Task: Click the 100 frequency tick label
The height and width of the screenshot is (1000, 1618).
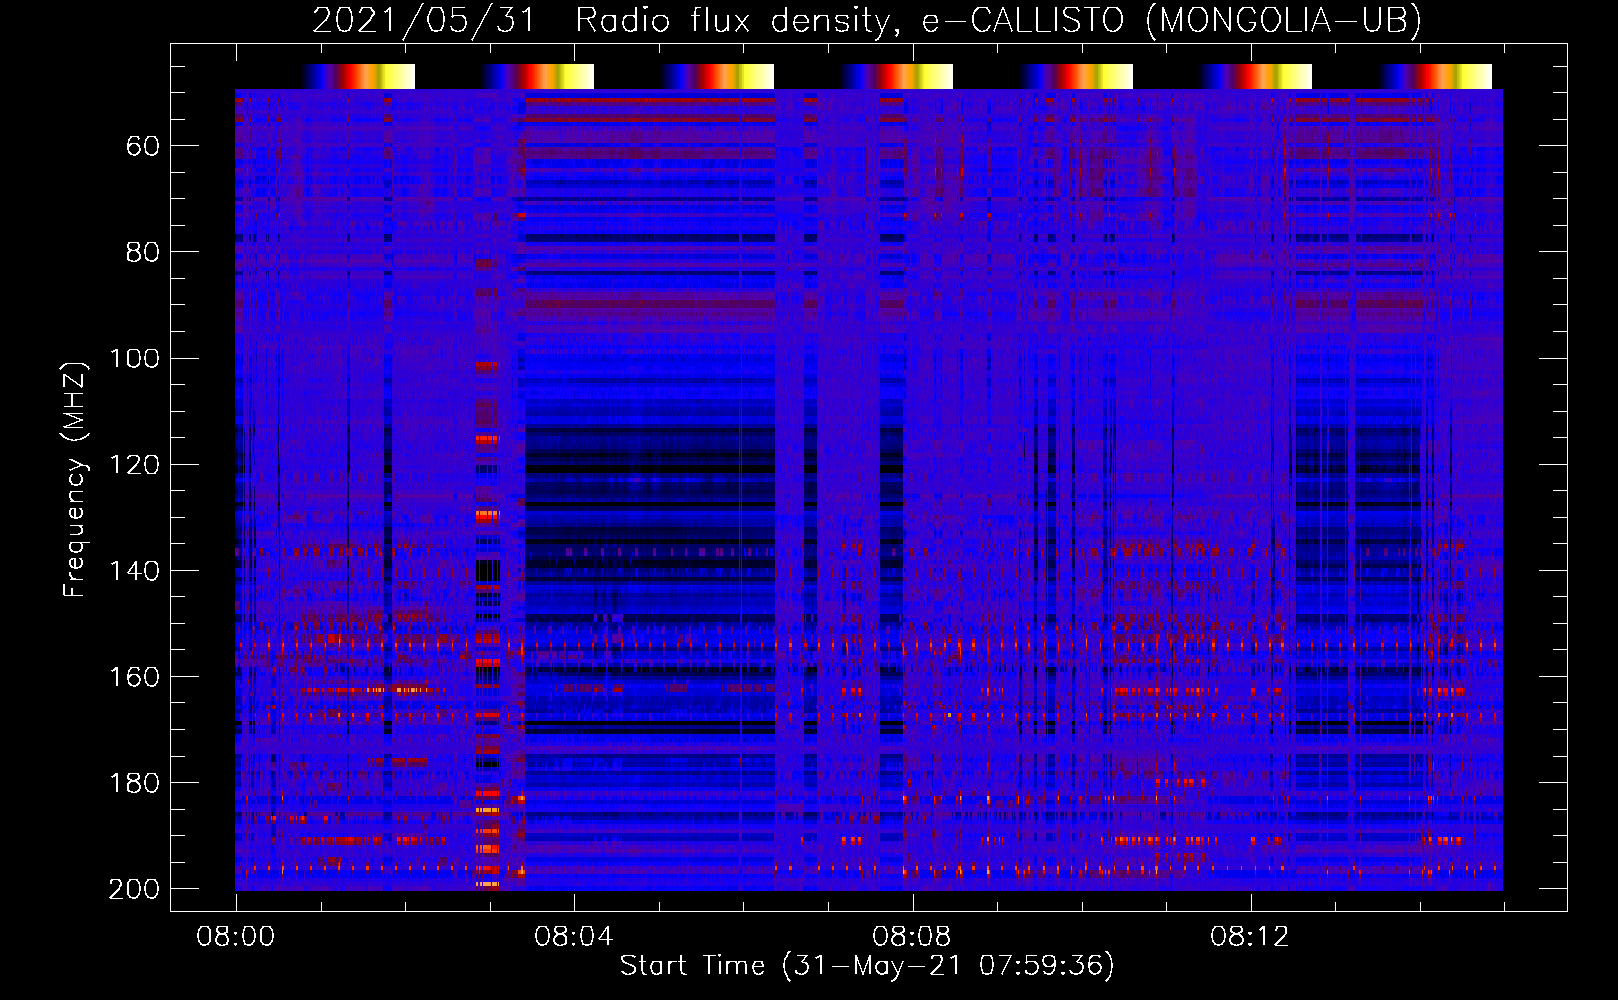Action: pos(135,359)
